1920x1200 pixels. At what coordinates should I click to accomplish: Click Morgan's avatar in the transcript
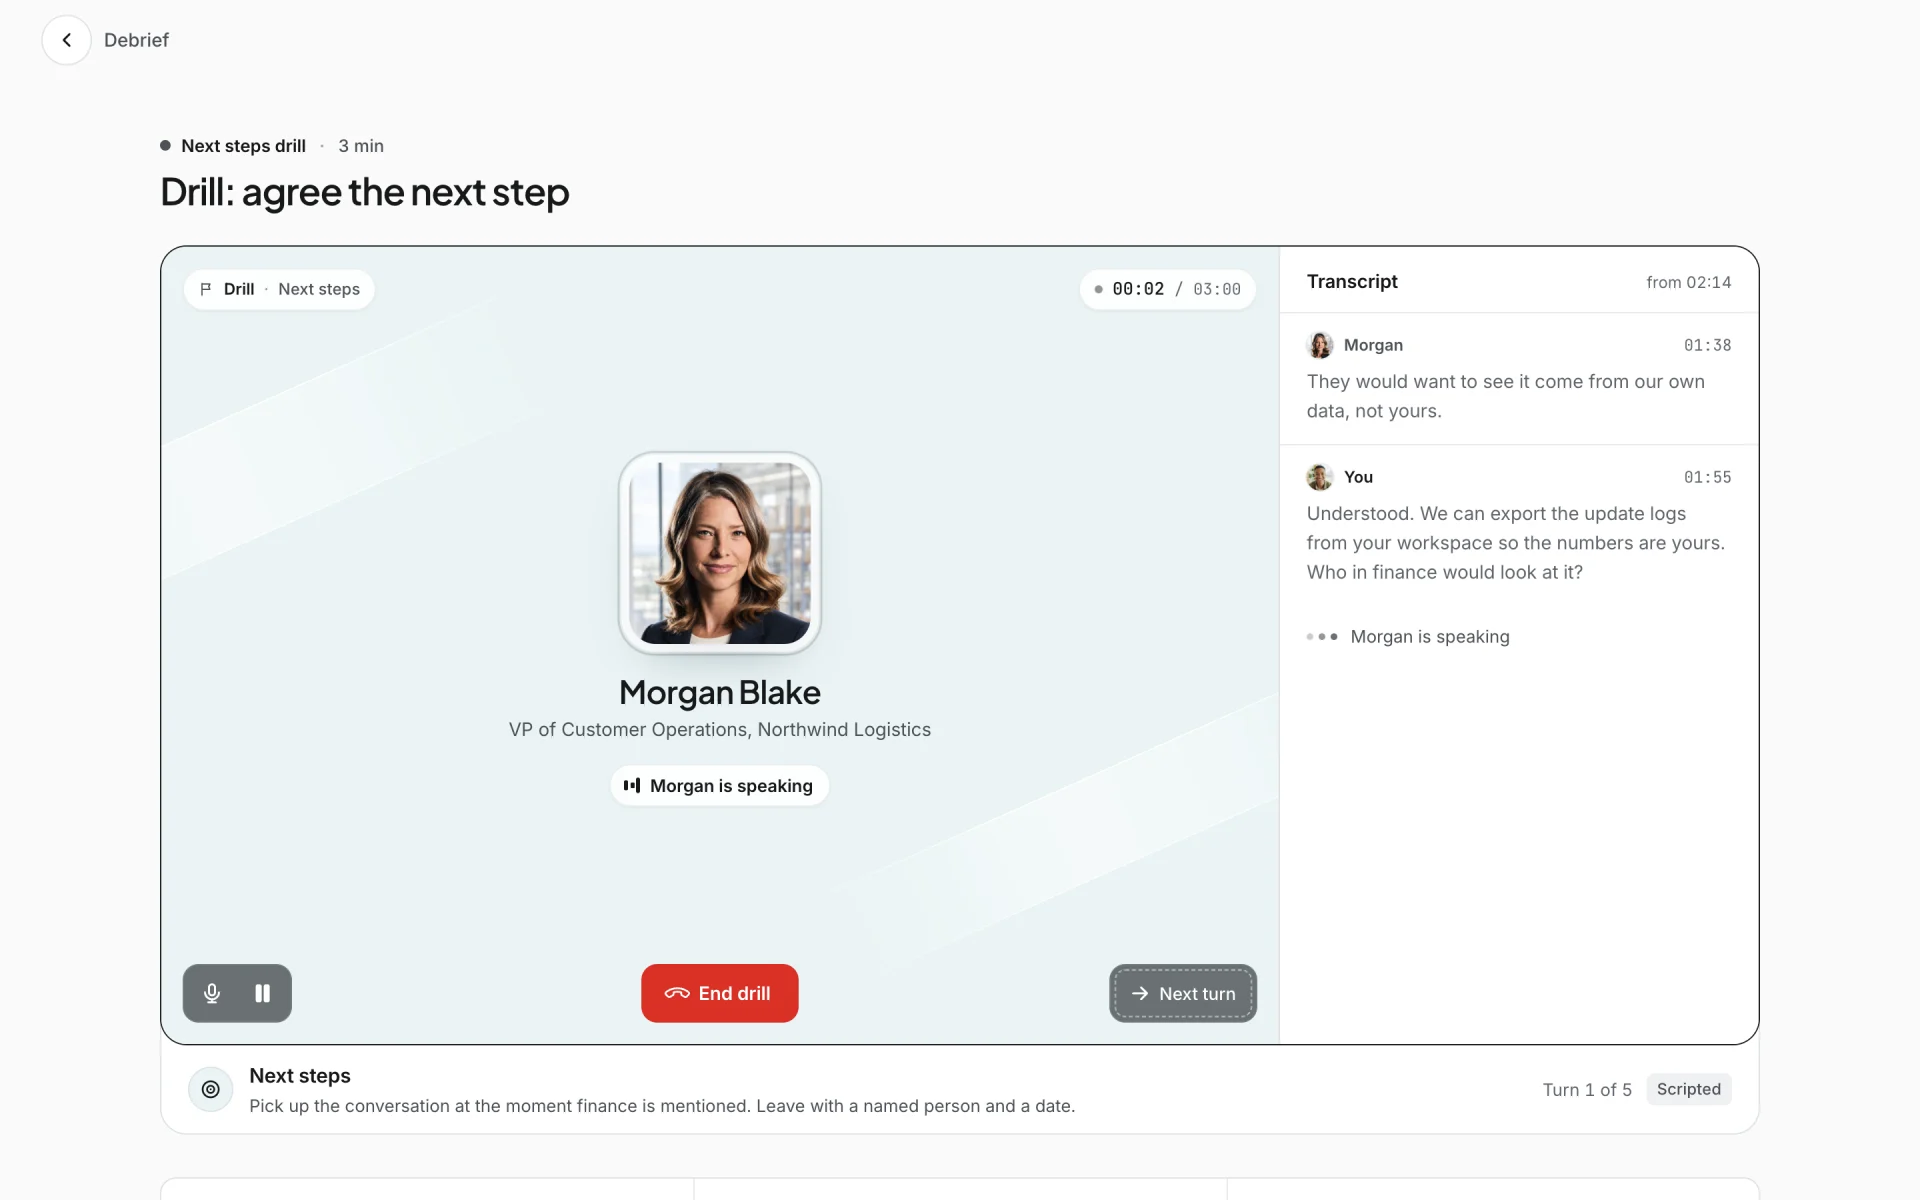(1320, 345)
